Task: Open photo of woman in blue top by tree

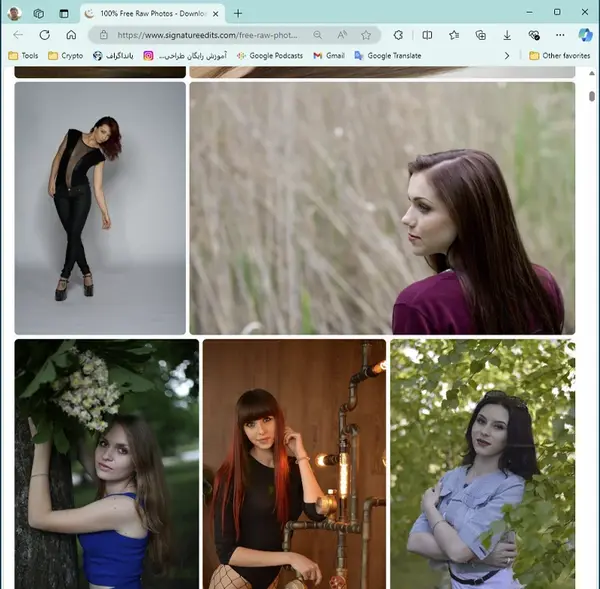Action: [x=107, y=464]
